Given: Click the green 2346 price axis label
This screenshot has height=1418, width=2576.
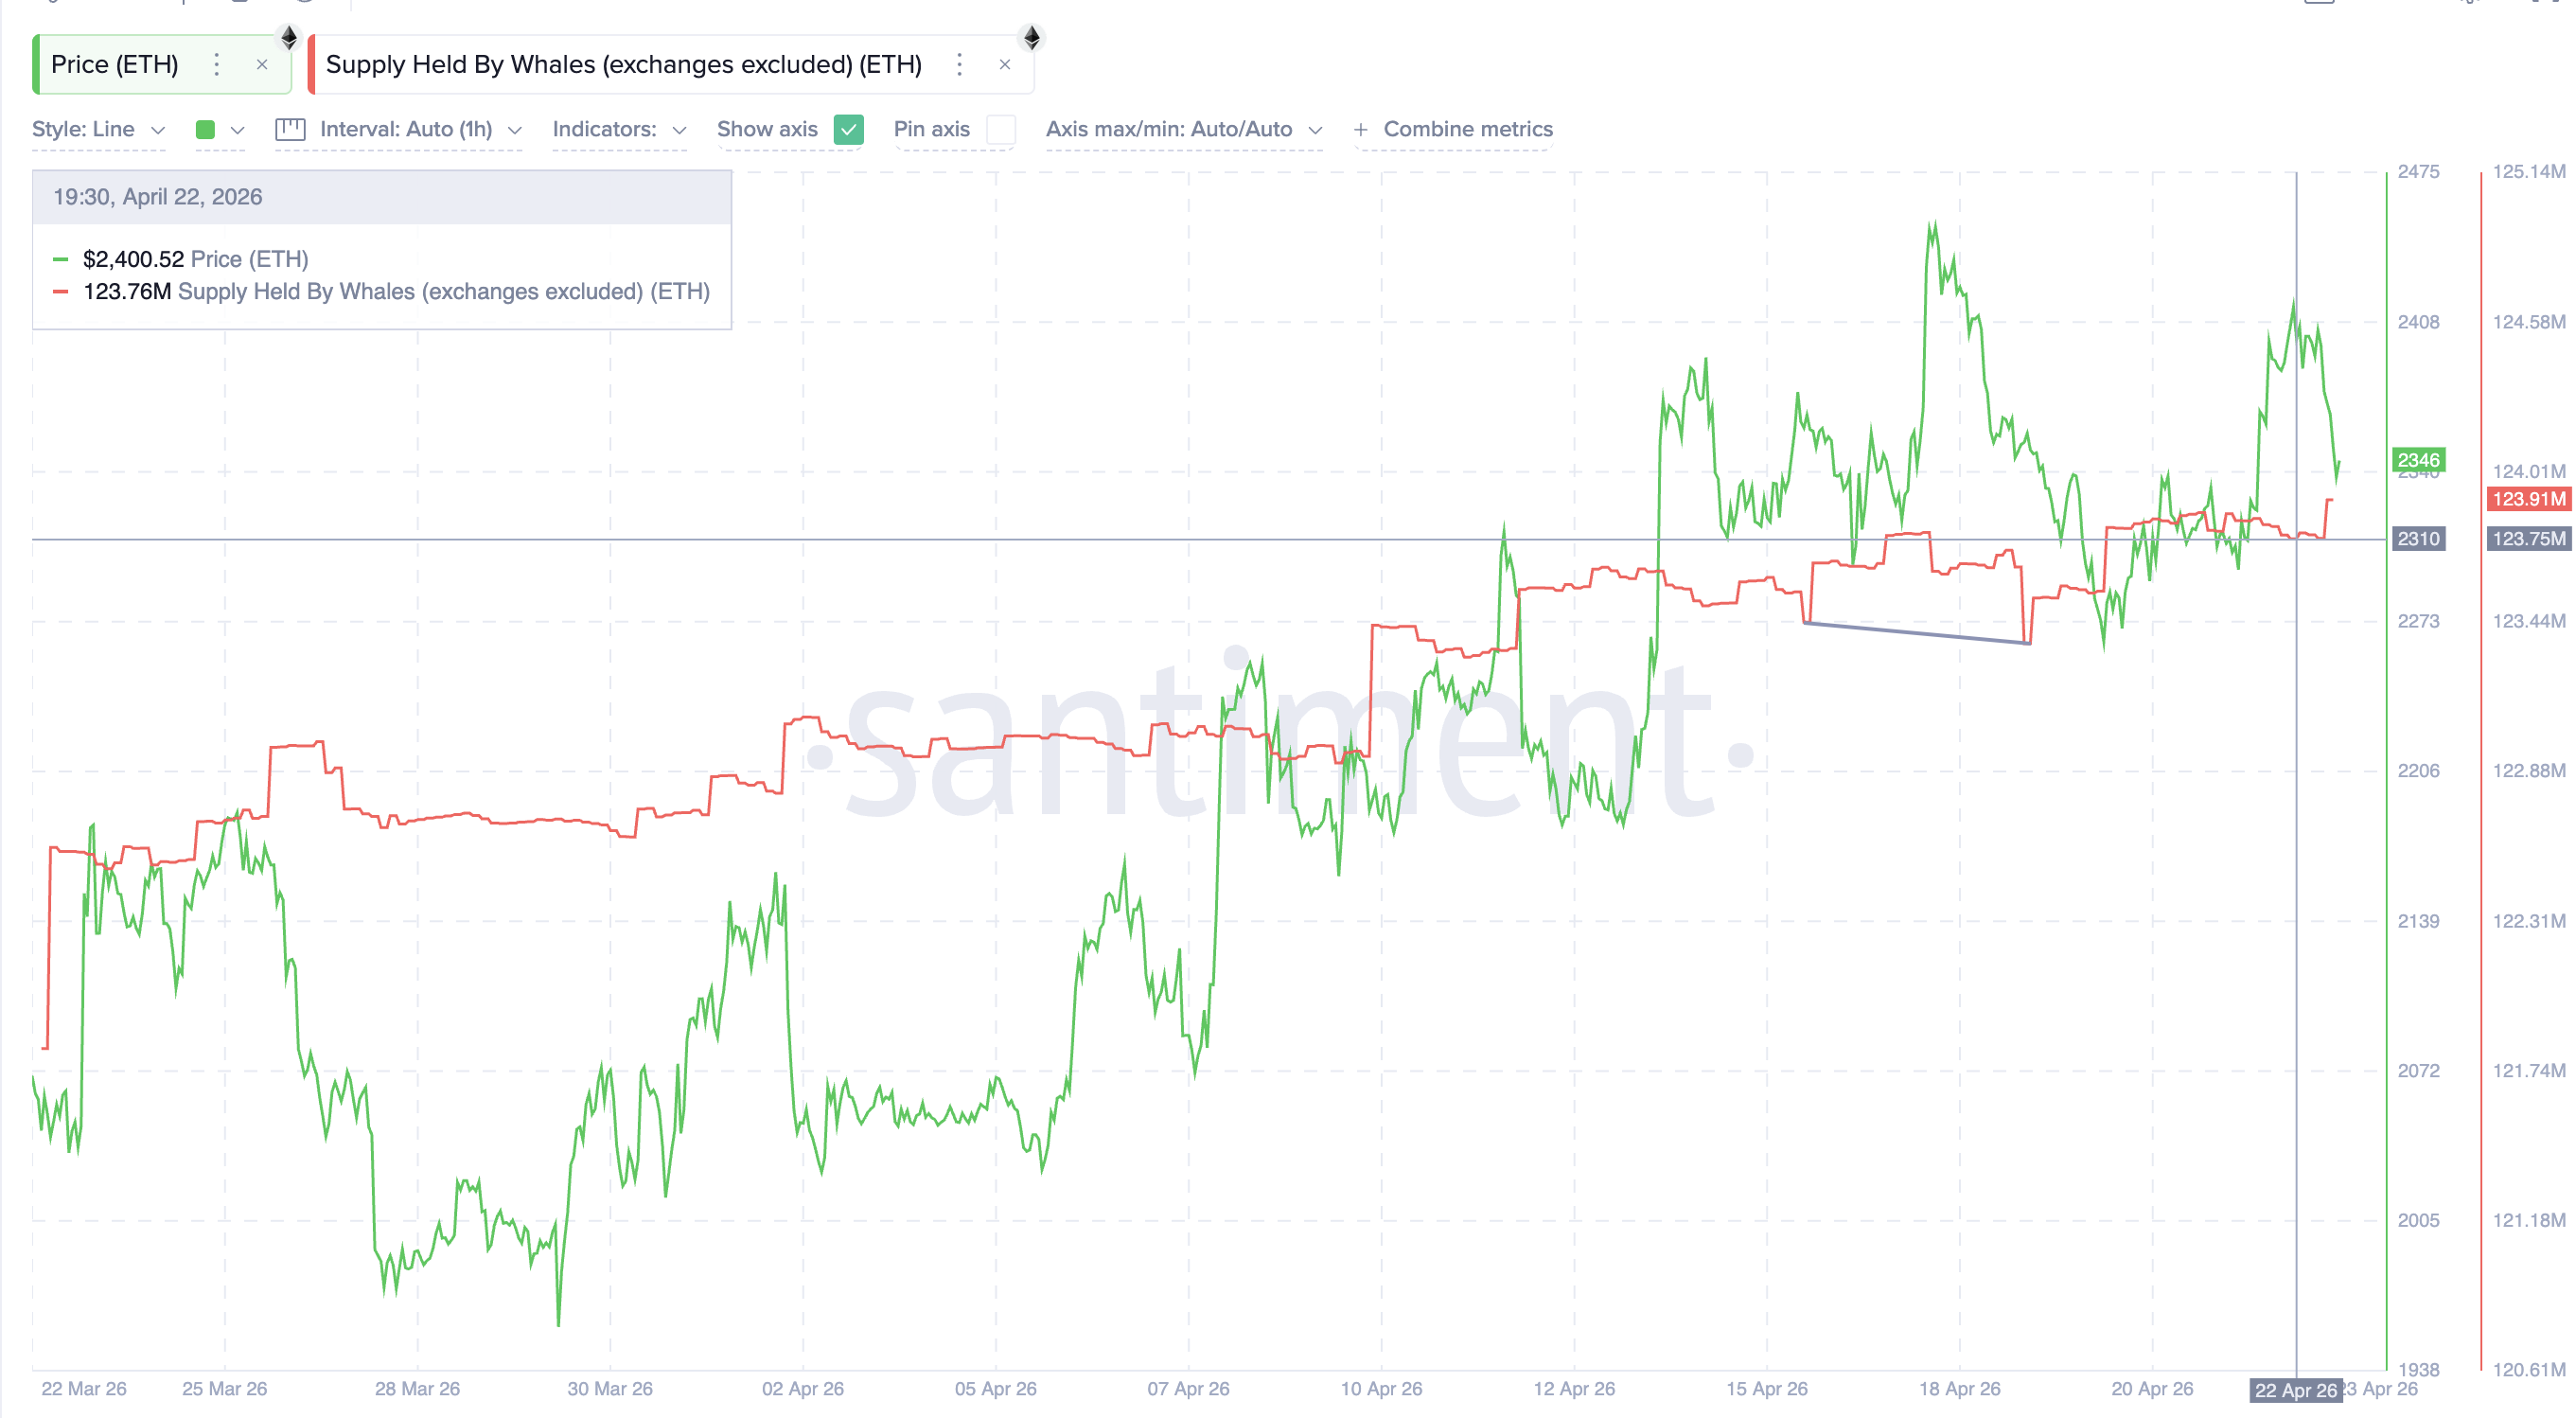Looking at the screenshot, I should click(x=2417, y=460).
